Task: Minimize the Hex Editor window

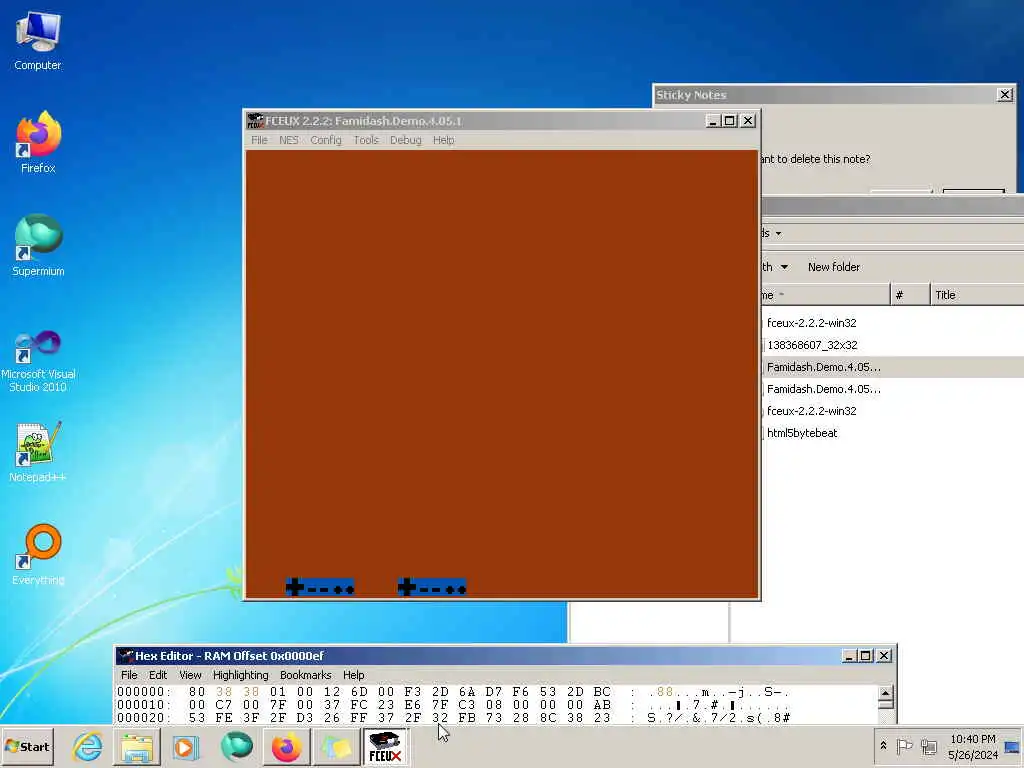Action: tap(848, 656)
